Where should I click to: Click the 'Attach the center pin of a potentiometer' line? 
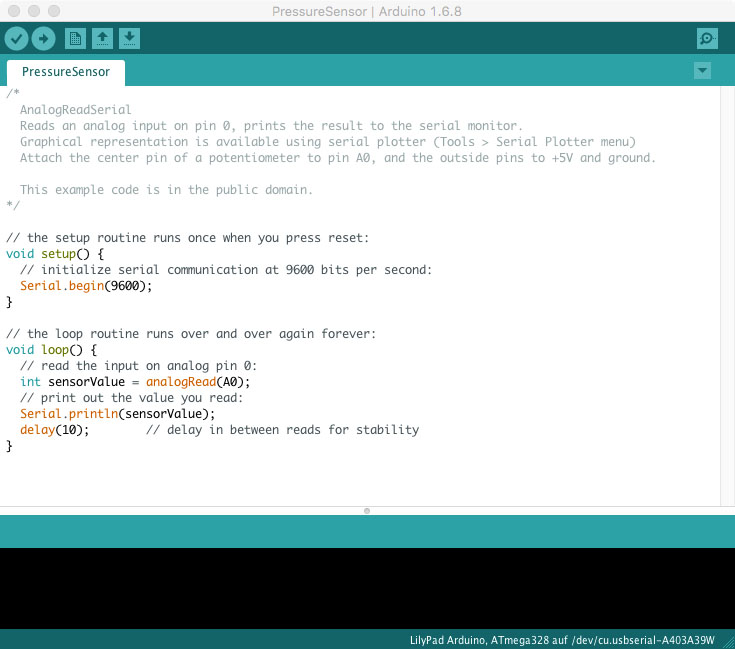tap(338, 158)
